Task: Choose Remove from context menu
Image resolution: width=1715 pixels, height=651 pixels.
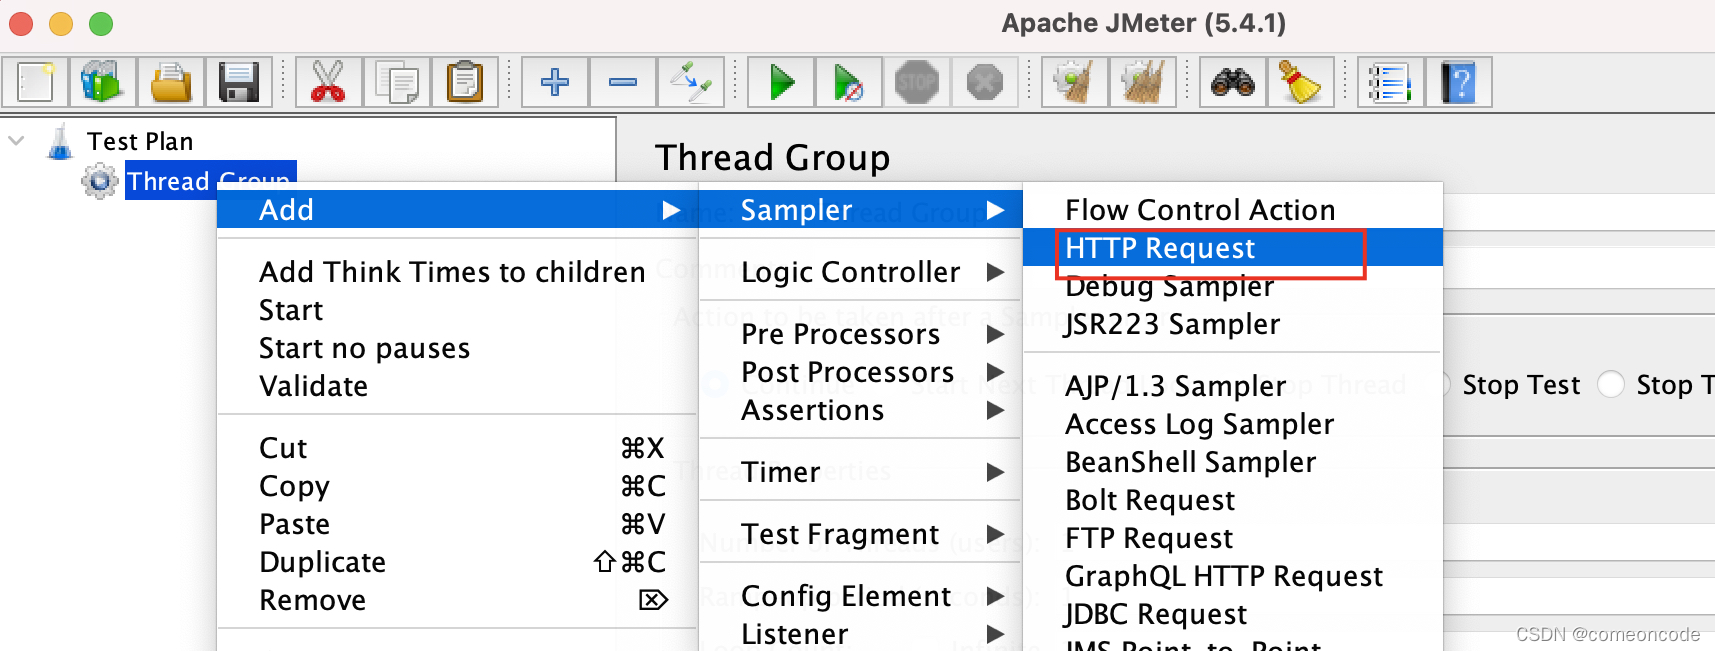Action: coord(457,600)
